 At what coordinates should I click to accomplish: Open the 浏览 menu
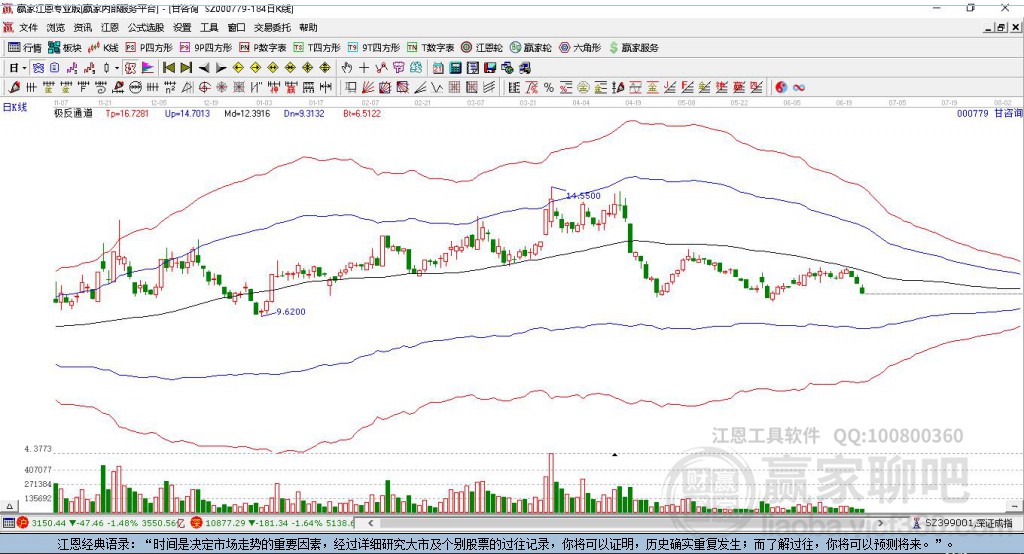(x=56, y=27)
